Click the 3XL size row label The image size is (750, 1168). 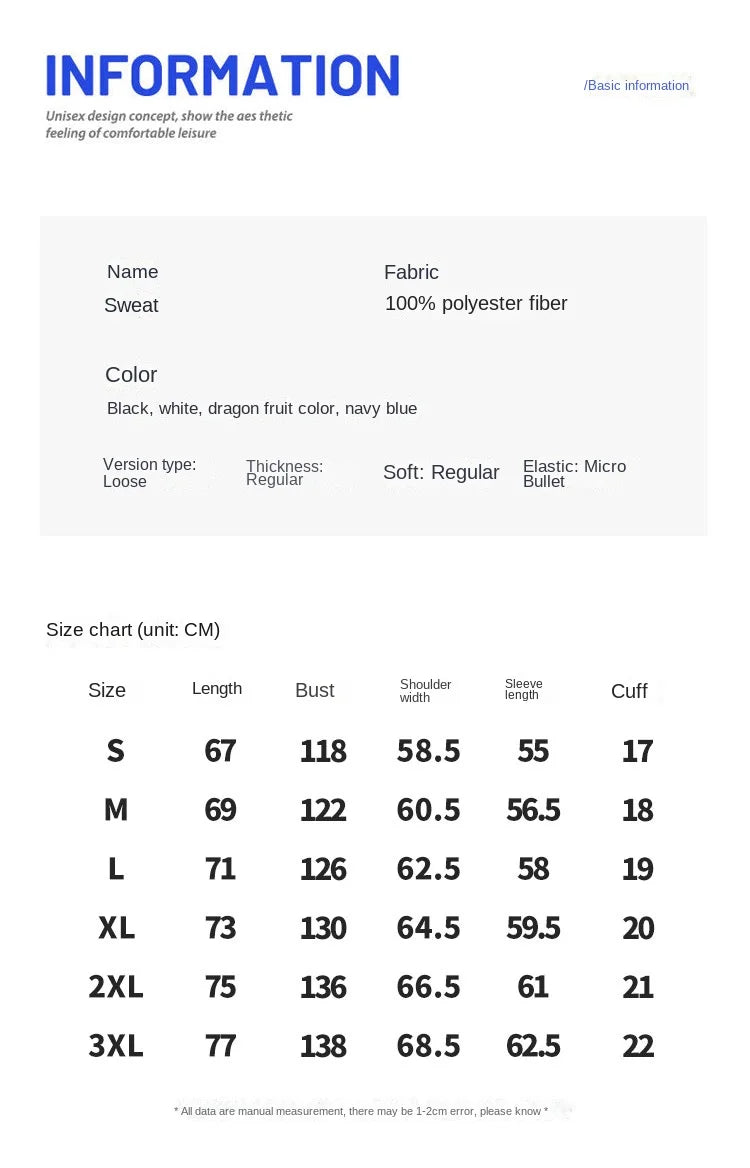pyautogui.click(x=116, y=1046)
